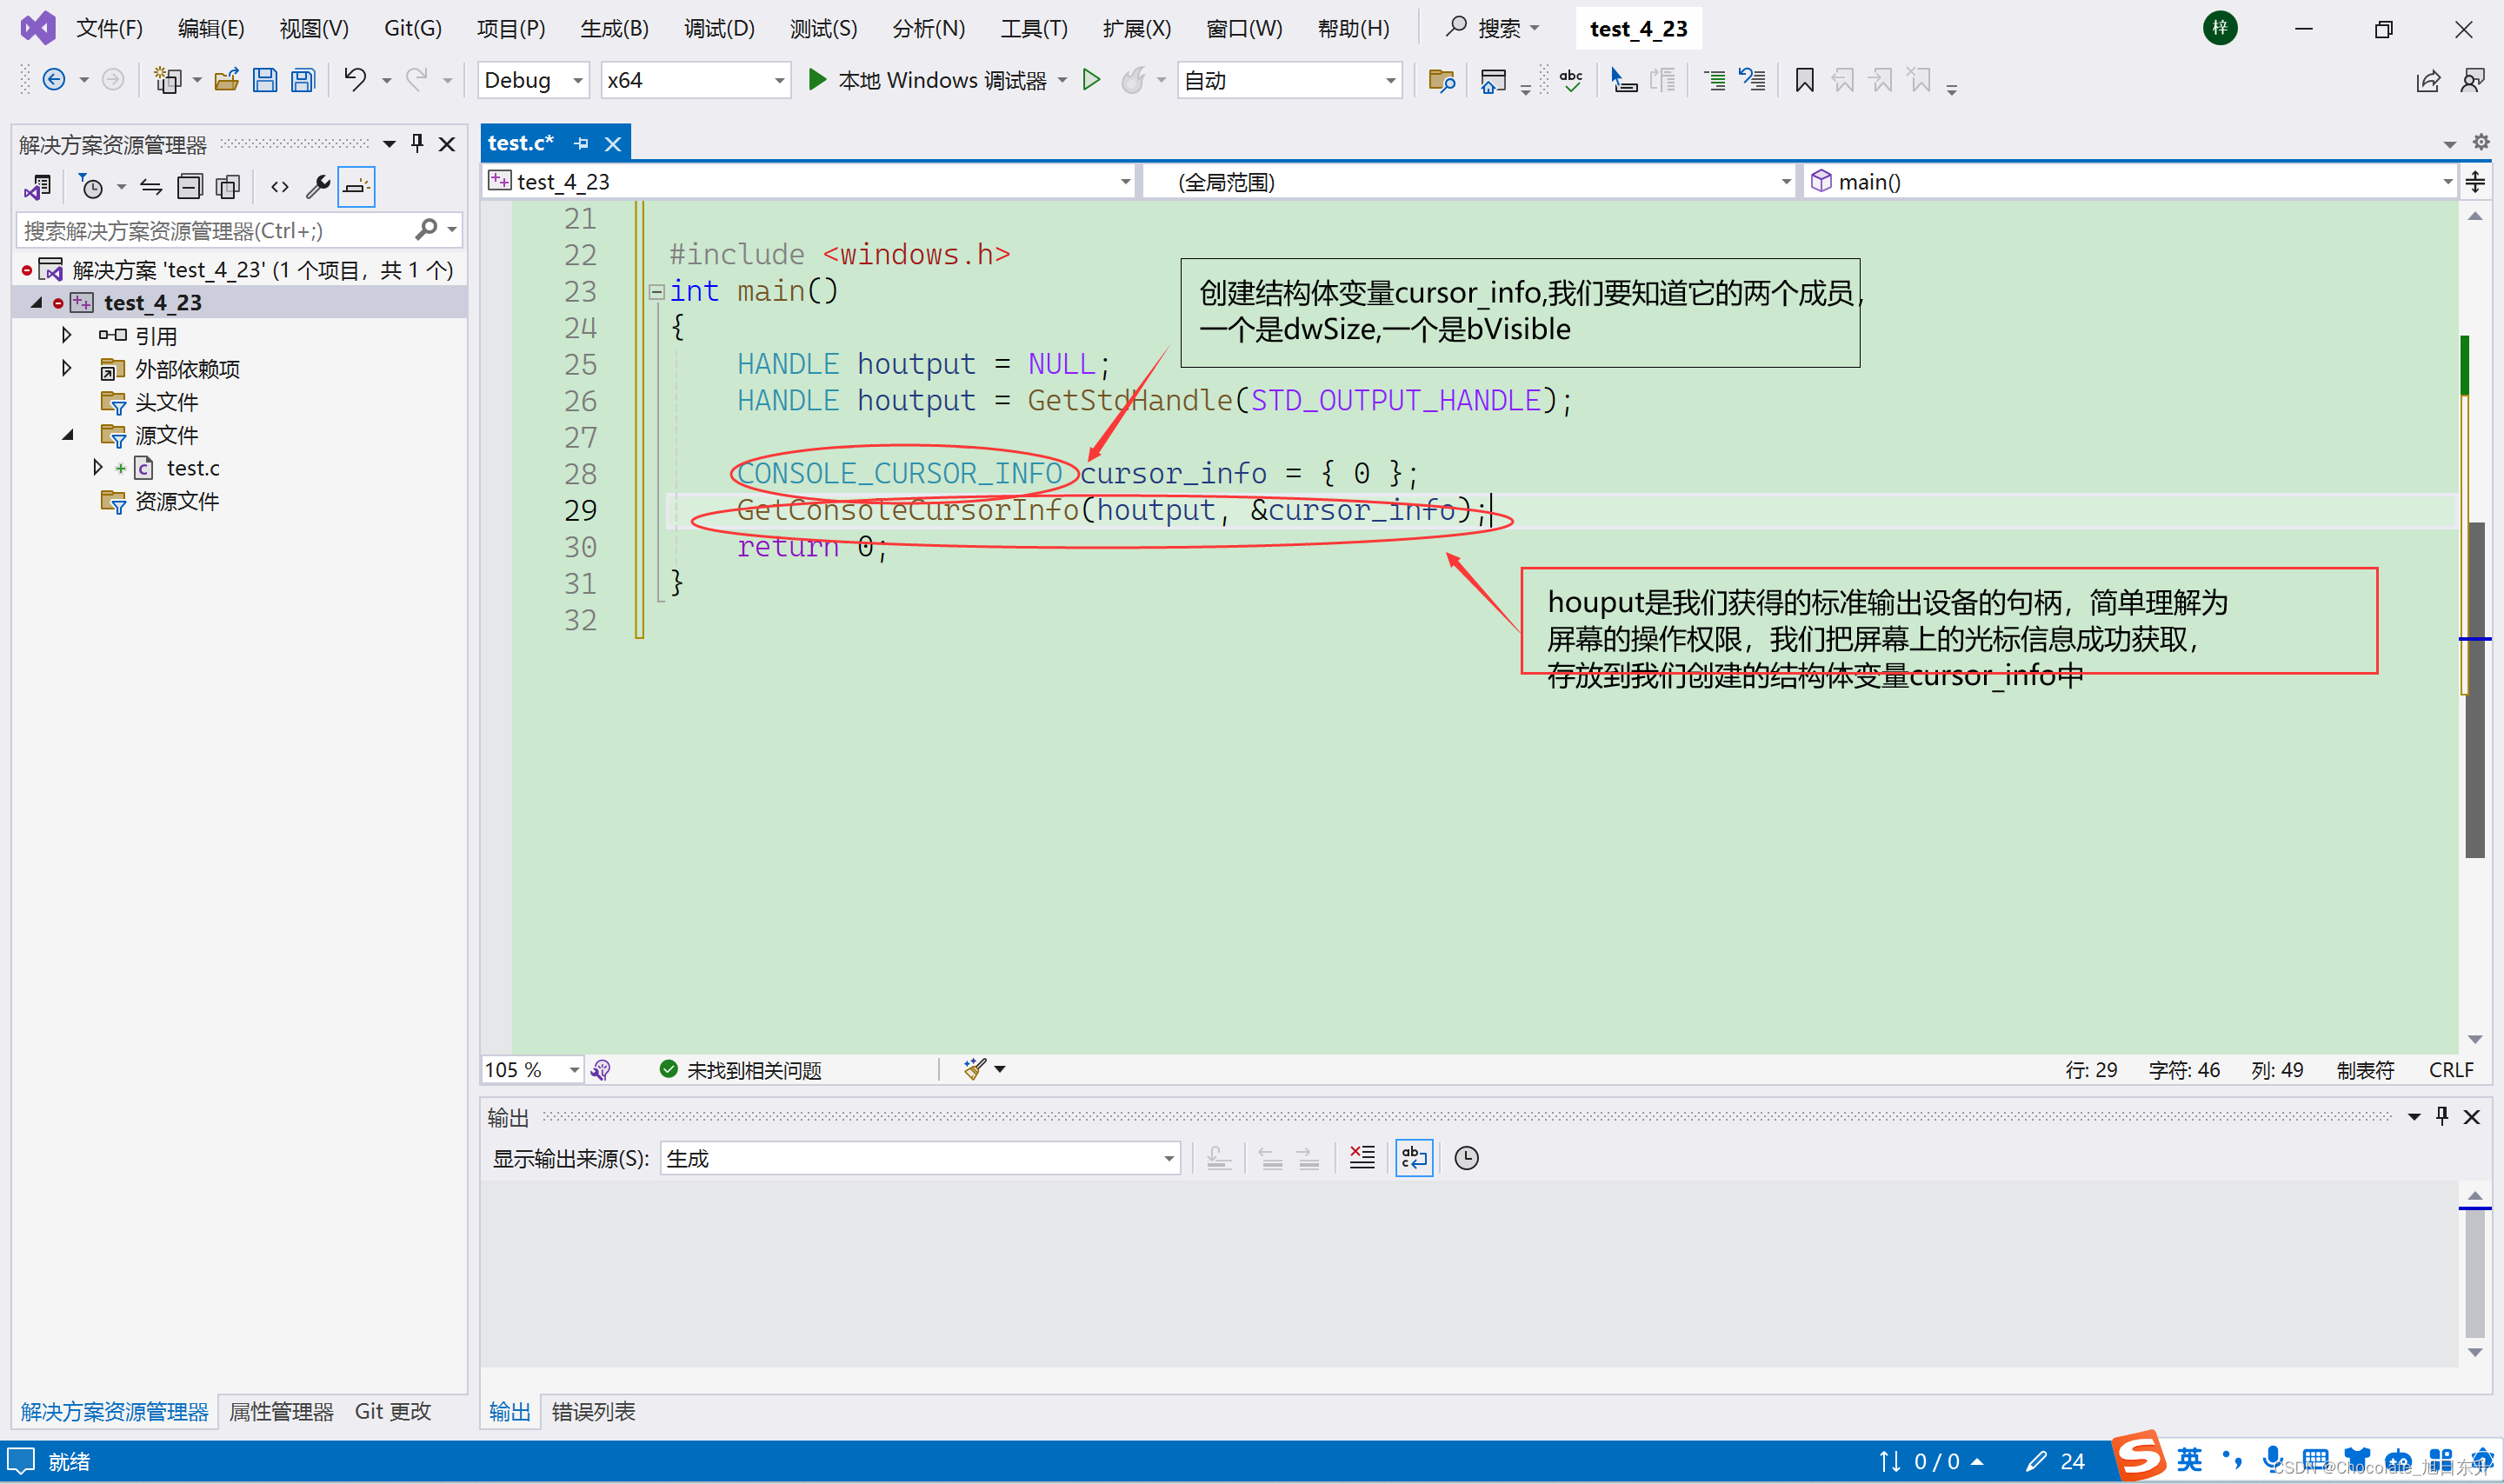Screen dimensions: 2504x1484
Task: Click the clear all output icon
Action: [x=1362, y=1158]
